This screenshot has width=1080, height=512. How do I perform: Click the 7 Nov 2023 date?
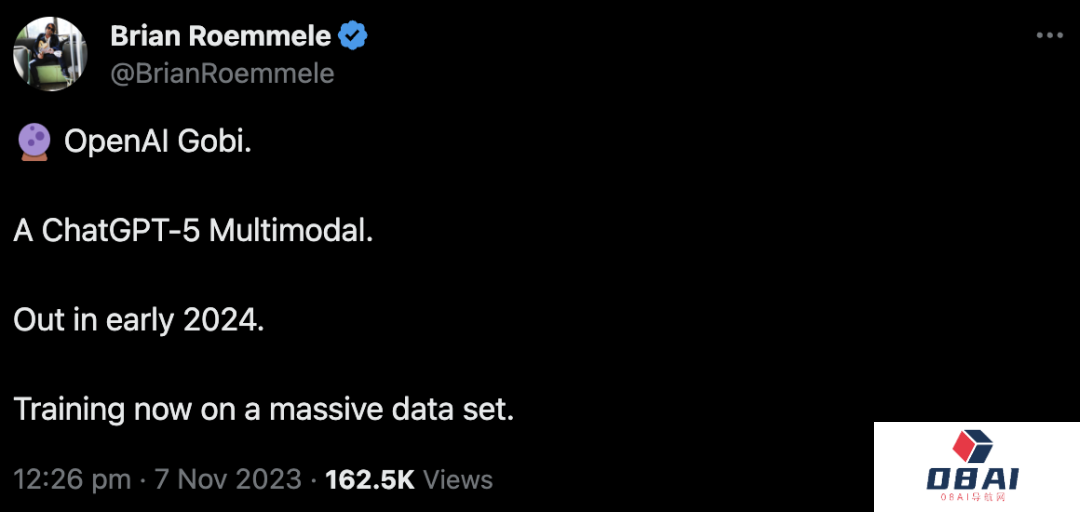pos(227,480)
